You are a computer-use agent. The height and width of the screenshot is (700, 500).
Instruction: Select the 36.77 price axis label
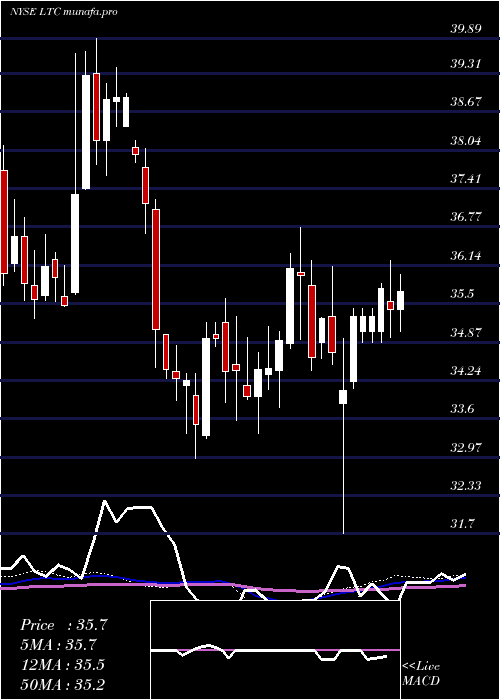466,217
